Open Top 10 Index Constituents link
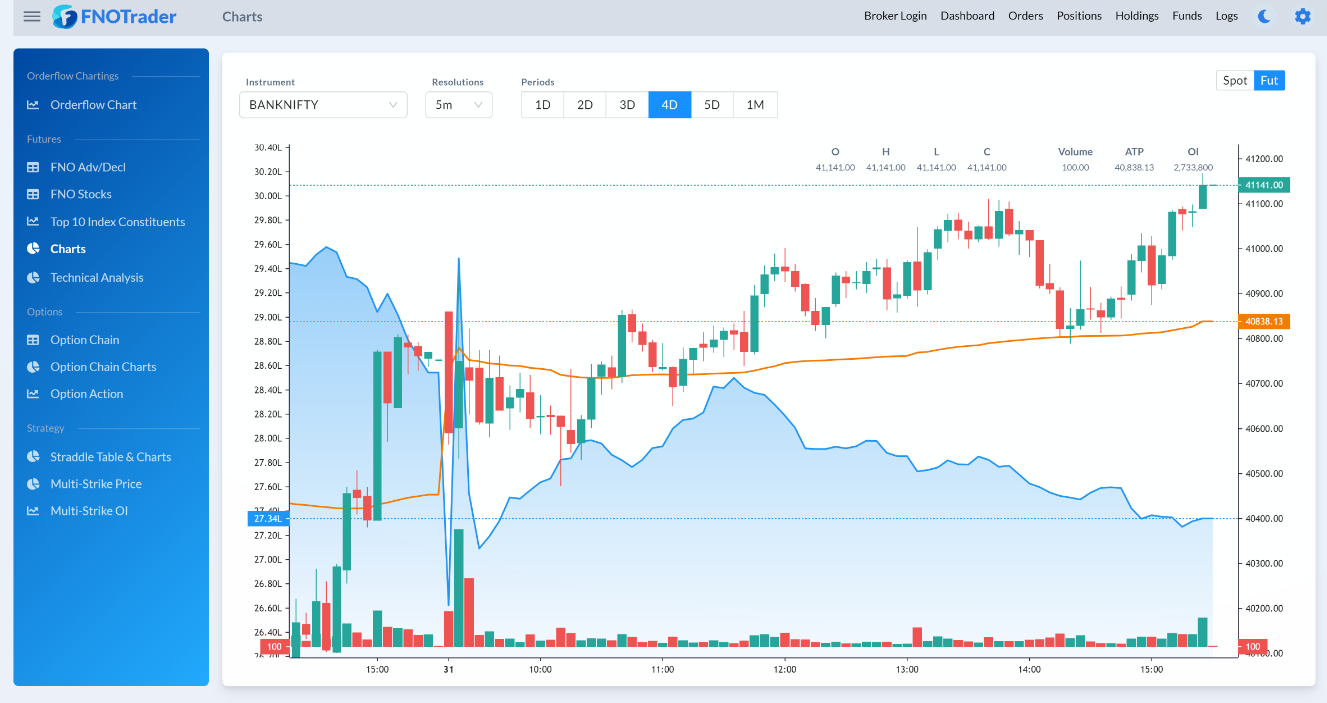Image resolution: width=1327 pixels, height=703 pixels. click(x=118, y=222)
